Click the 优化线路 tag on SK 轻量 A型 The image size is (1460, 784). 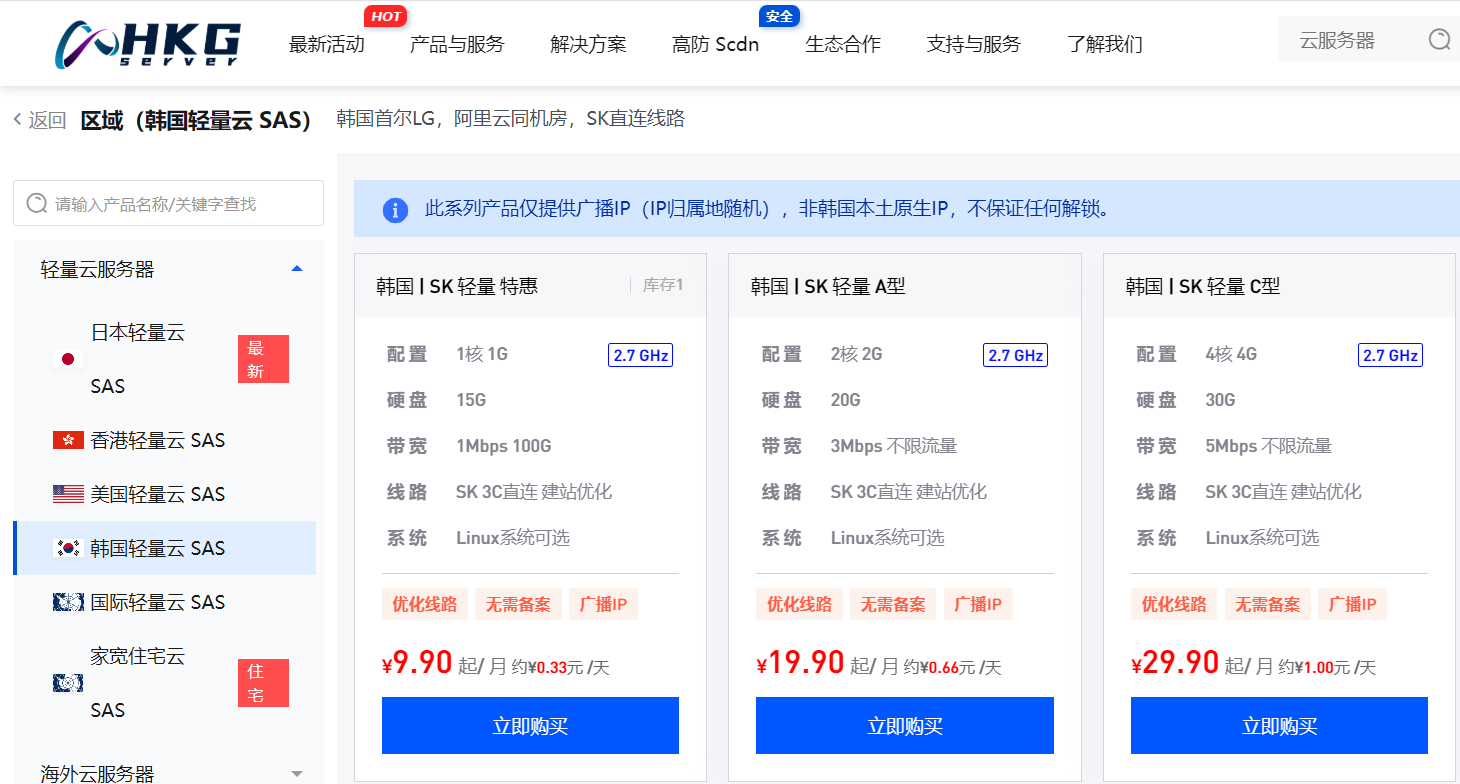[799, 604]
